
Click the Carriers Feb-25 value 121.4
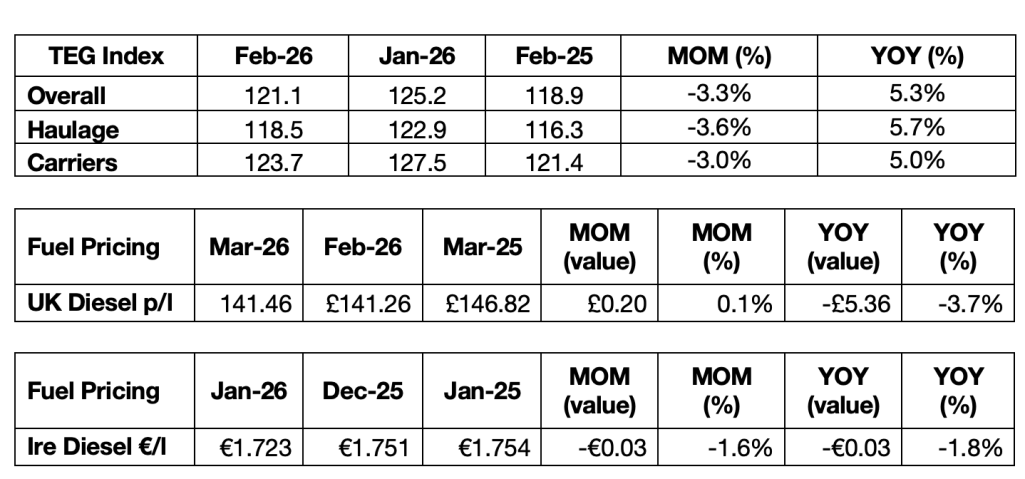[553, 161]
